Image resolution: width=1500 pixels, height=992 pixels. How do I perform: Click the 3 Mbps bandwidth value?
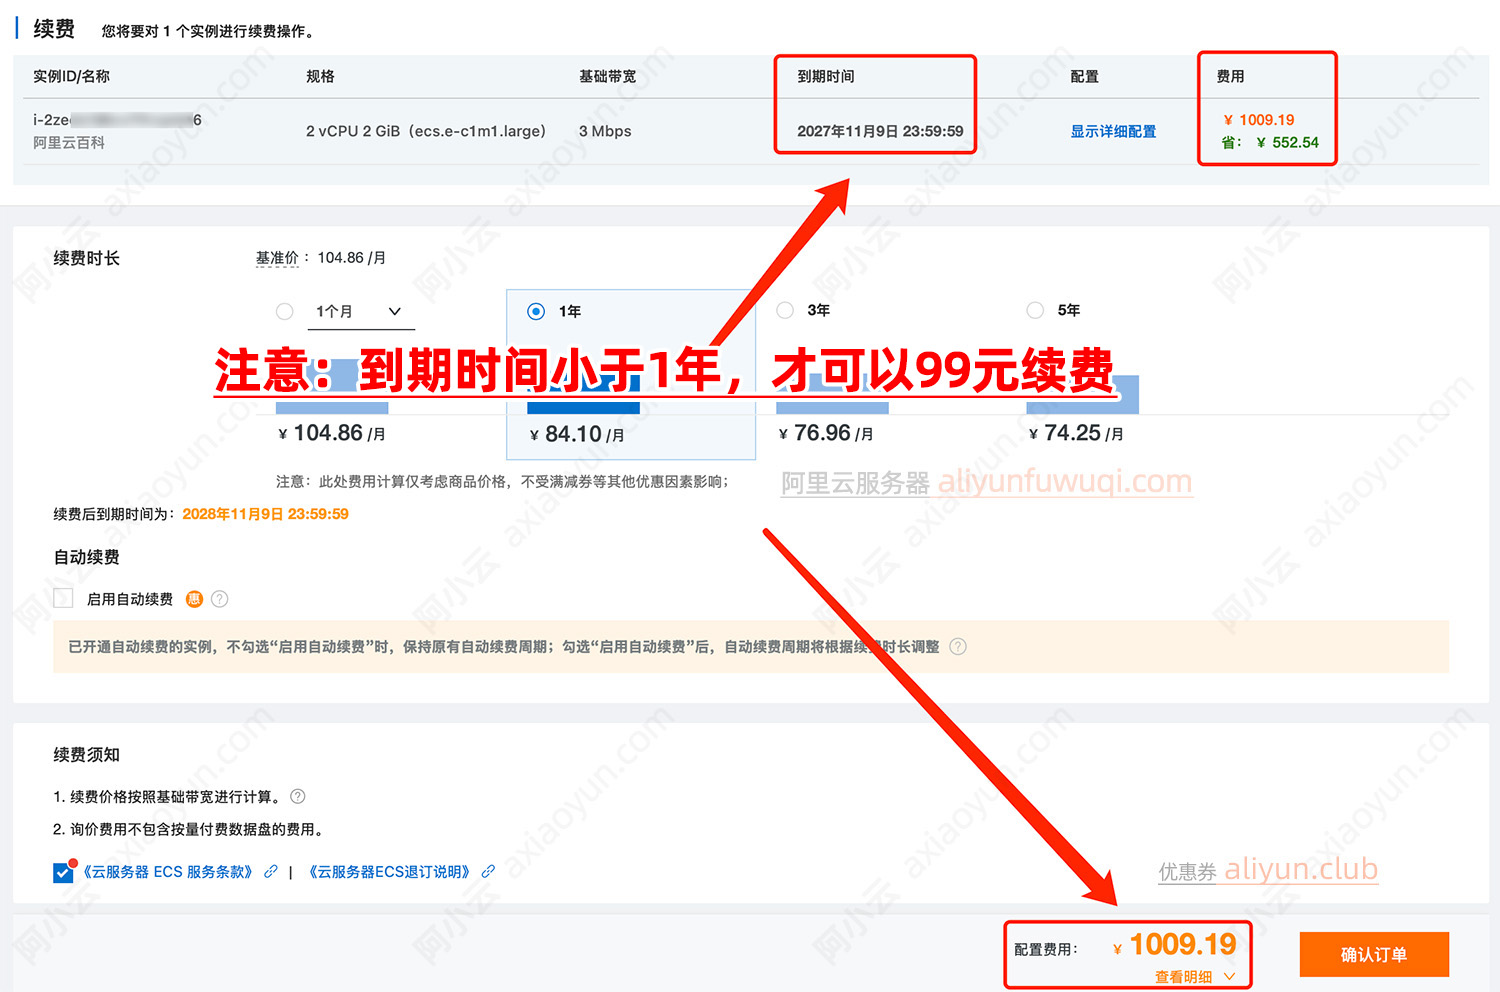coord(605,131)
